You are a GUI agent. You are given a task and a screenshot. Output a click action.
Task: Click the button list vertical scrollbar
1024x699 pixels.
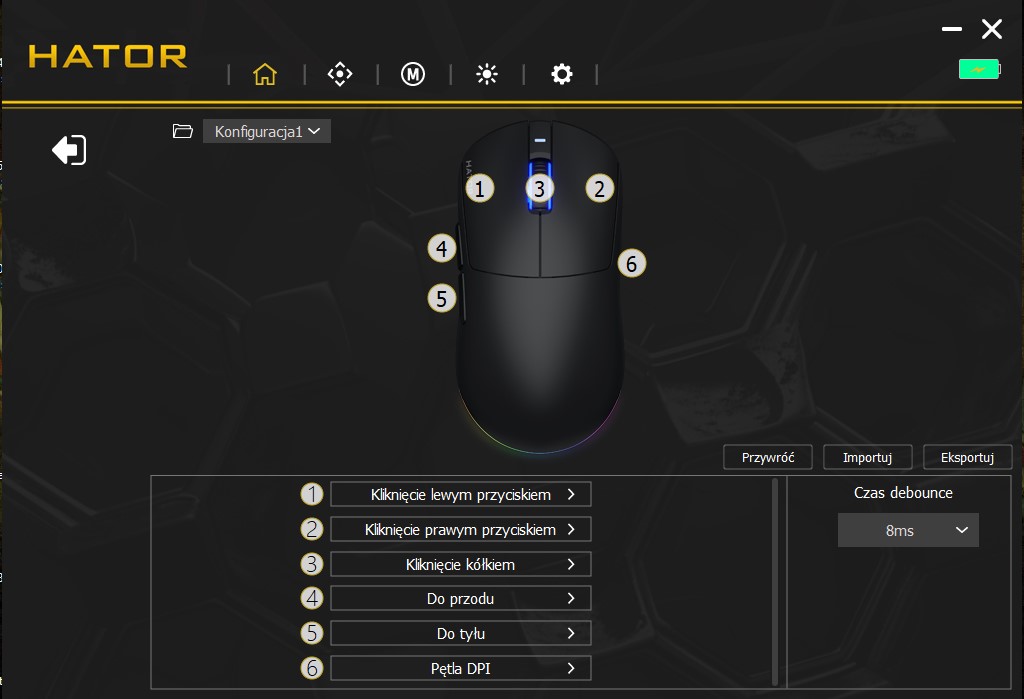click(x=776, y=580)
